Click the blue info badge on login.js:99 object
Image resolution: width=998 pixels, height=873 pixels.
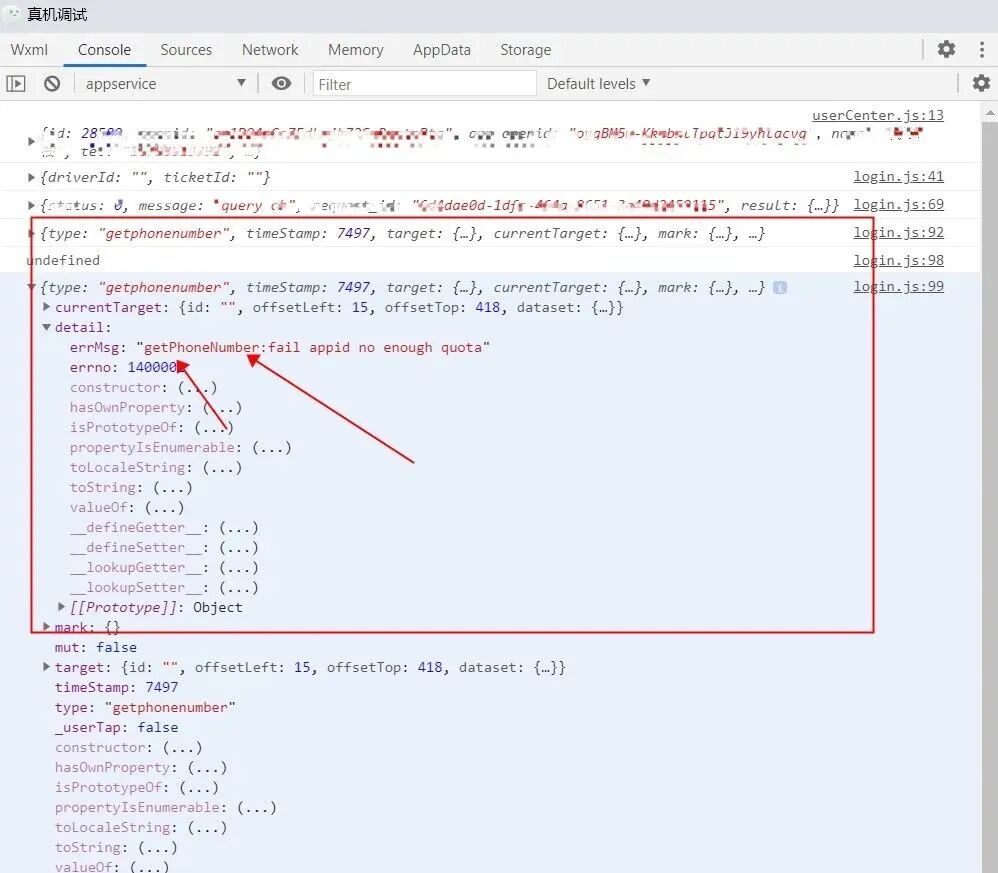(780, 288)
